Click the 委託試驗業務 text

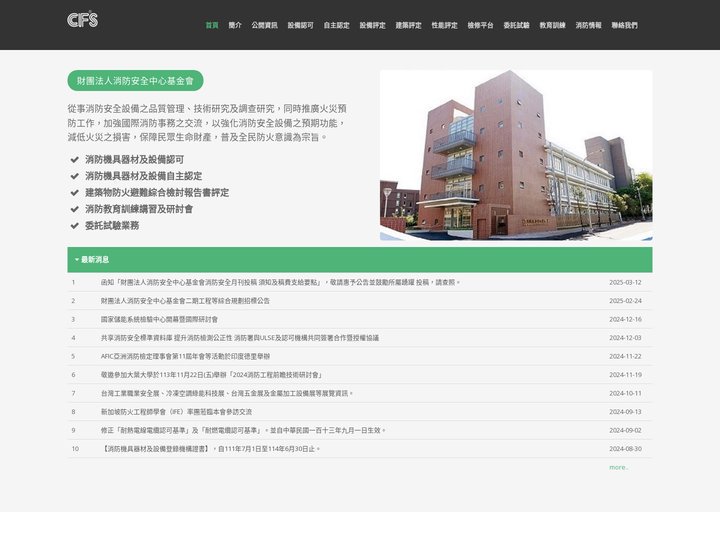pyautogui.click(x=112, y=226)
